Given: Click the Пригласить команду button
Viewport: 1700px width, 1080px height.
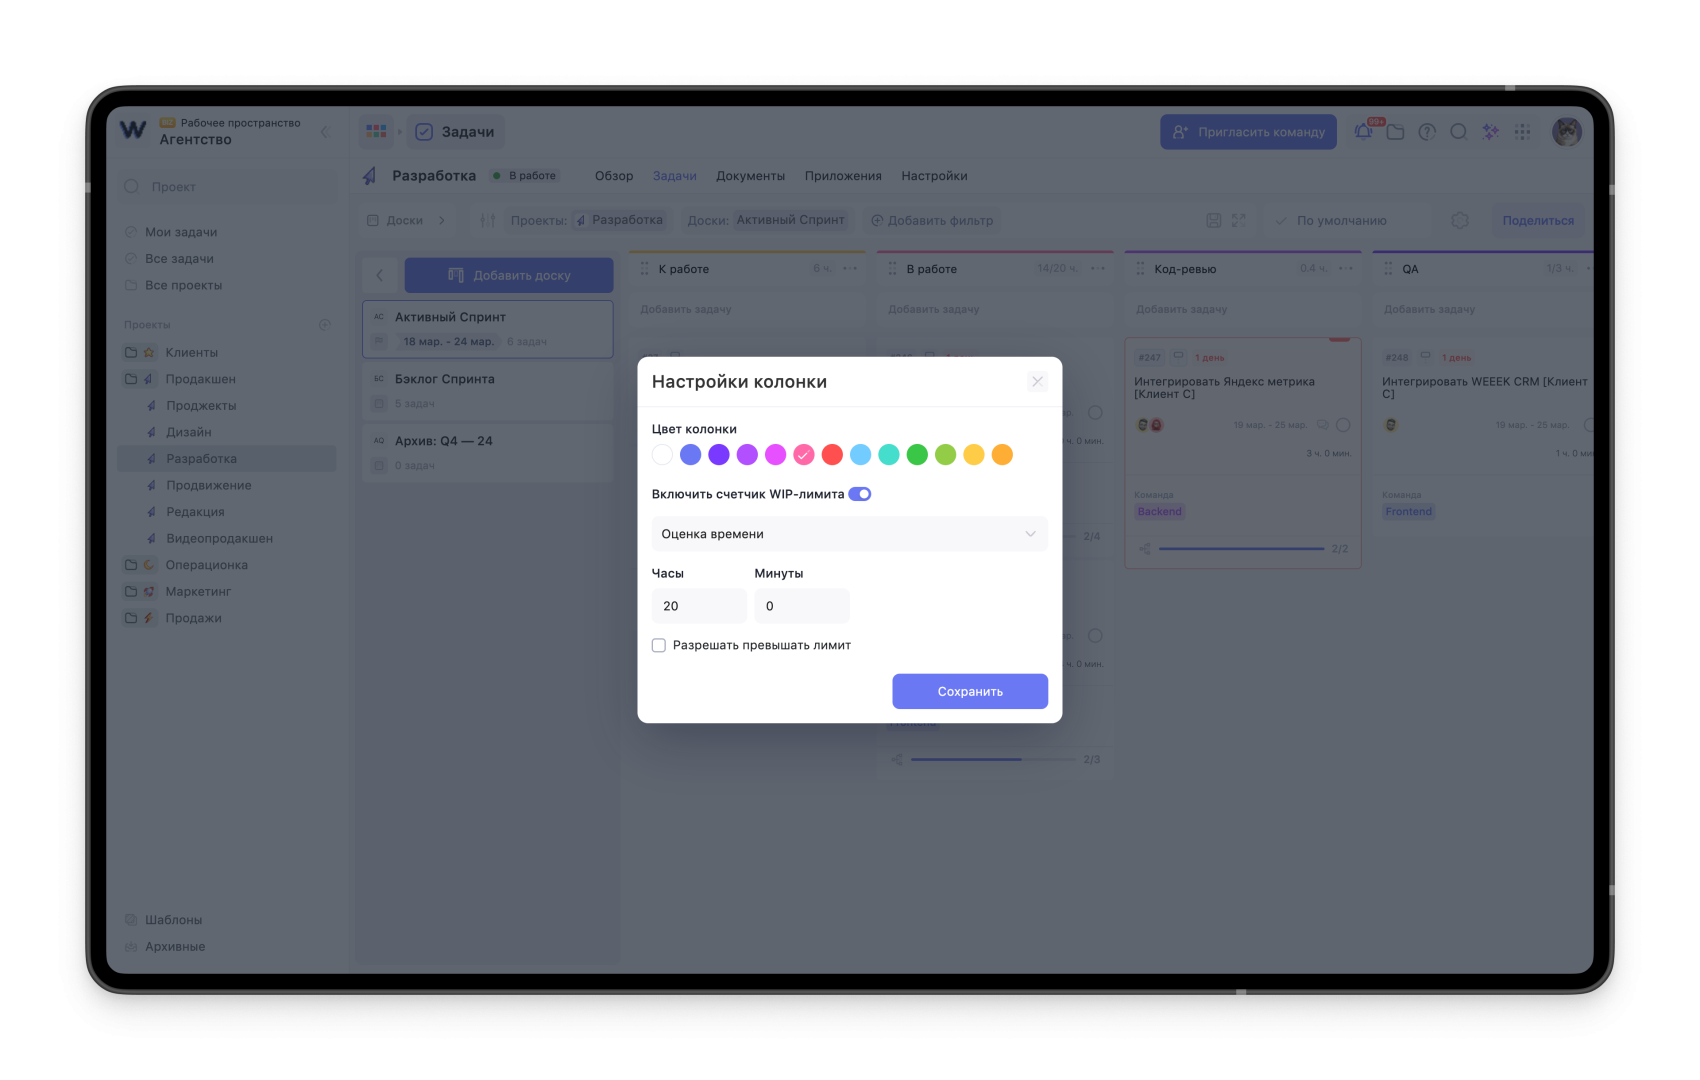Looking at the screenshot, I should pos(1248,132).
